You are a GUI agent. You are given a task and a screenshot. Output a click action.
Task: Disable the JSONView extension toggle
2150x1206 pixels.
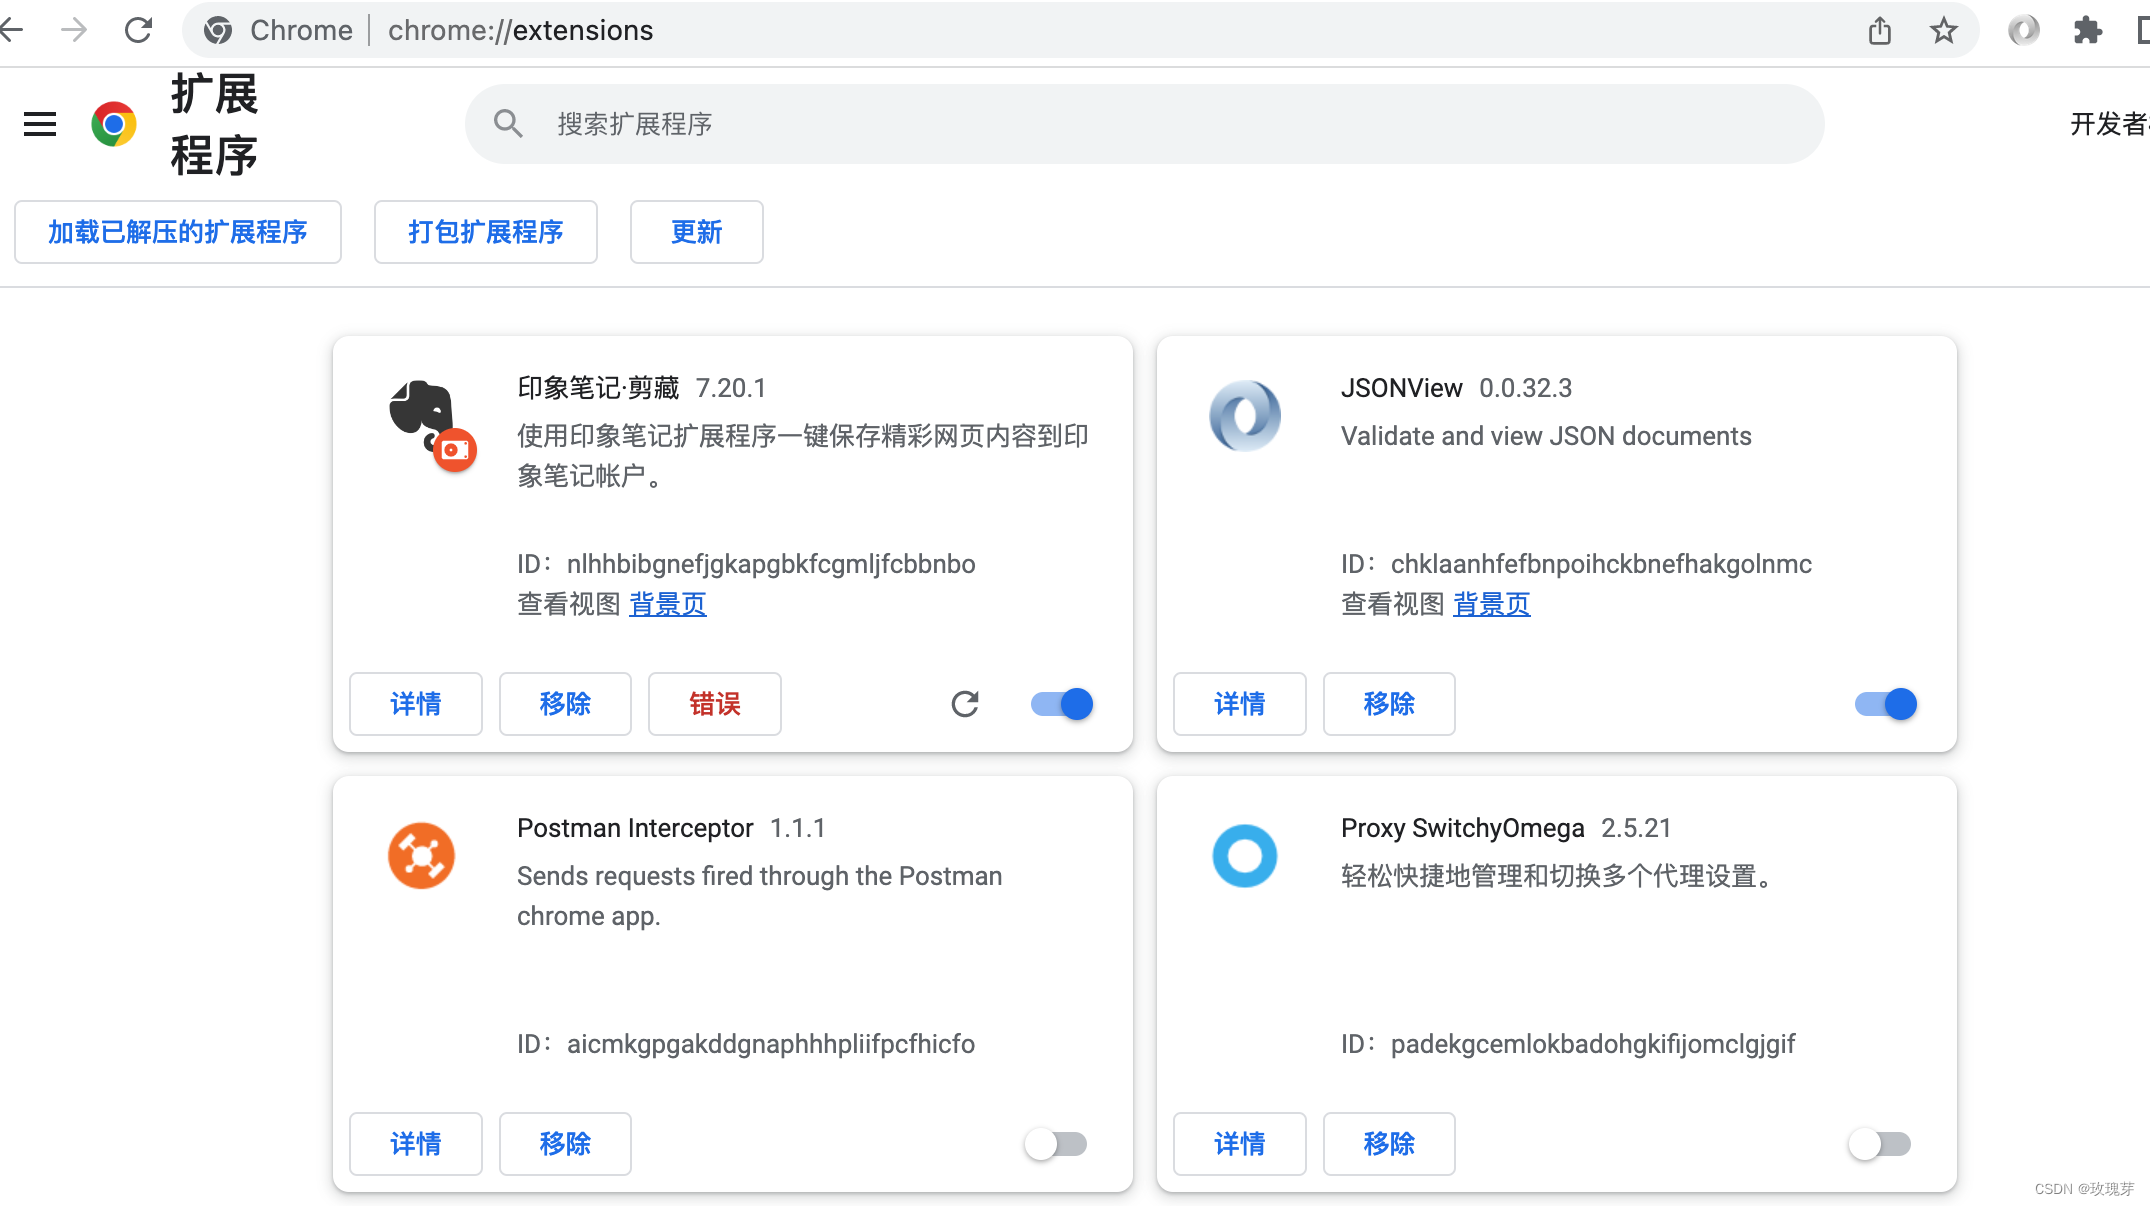pos(1883,704)
